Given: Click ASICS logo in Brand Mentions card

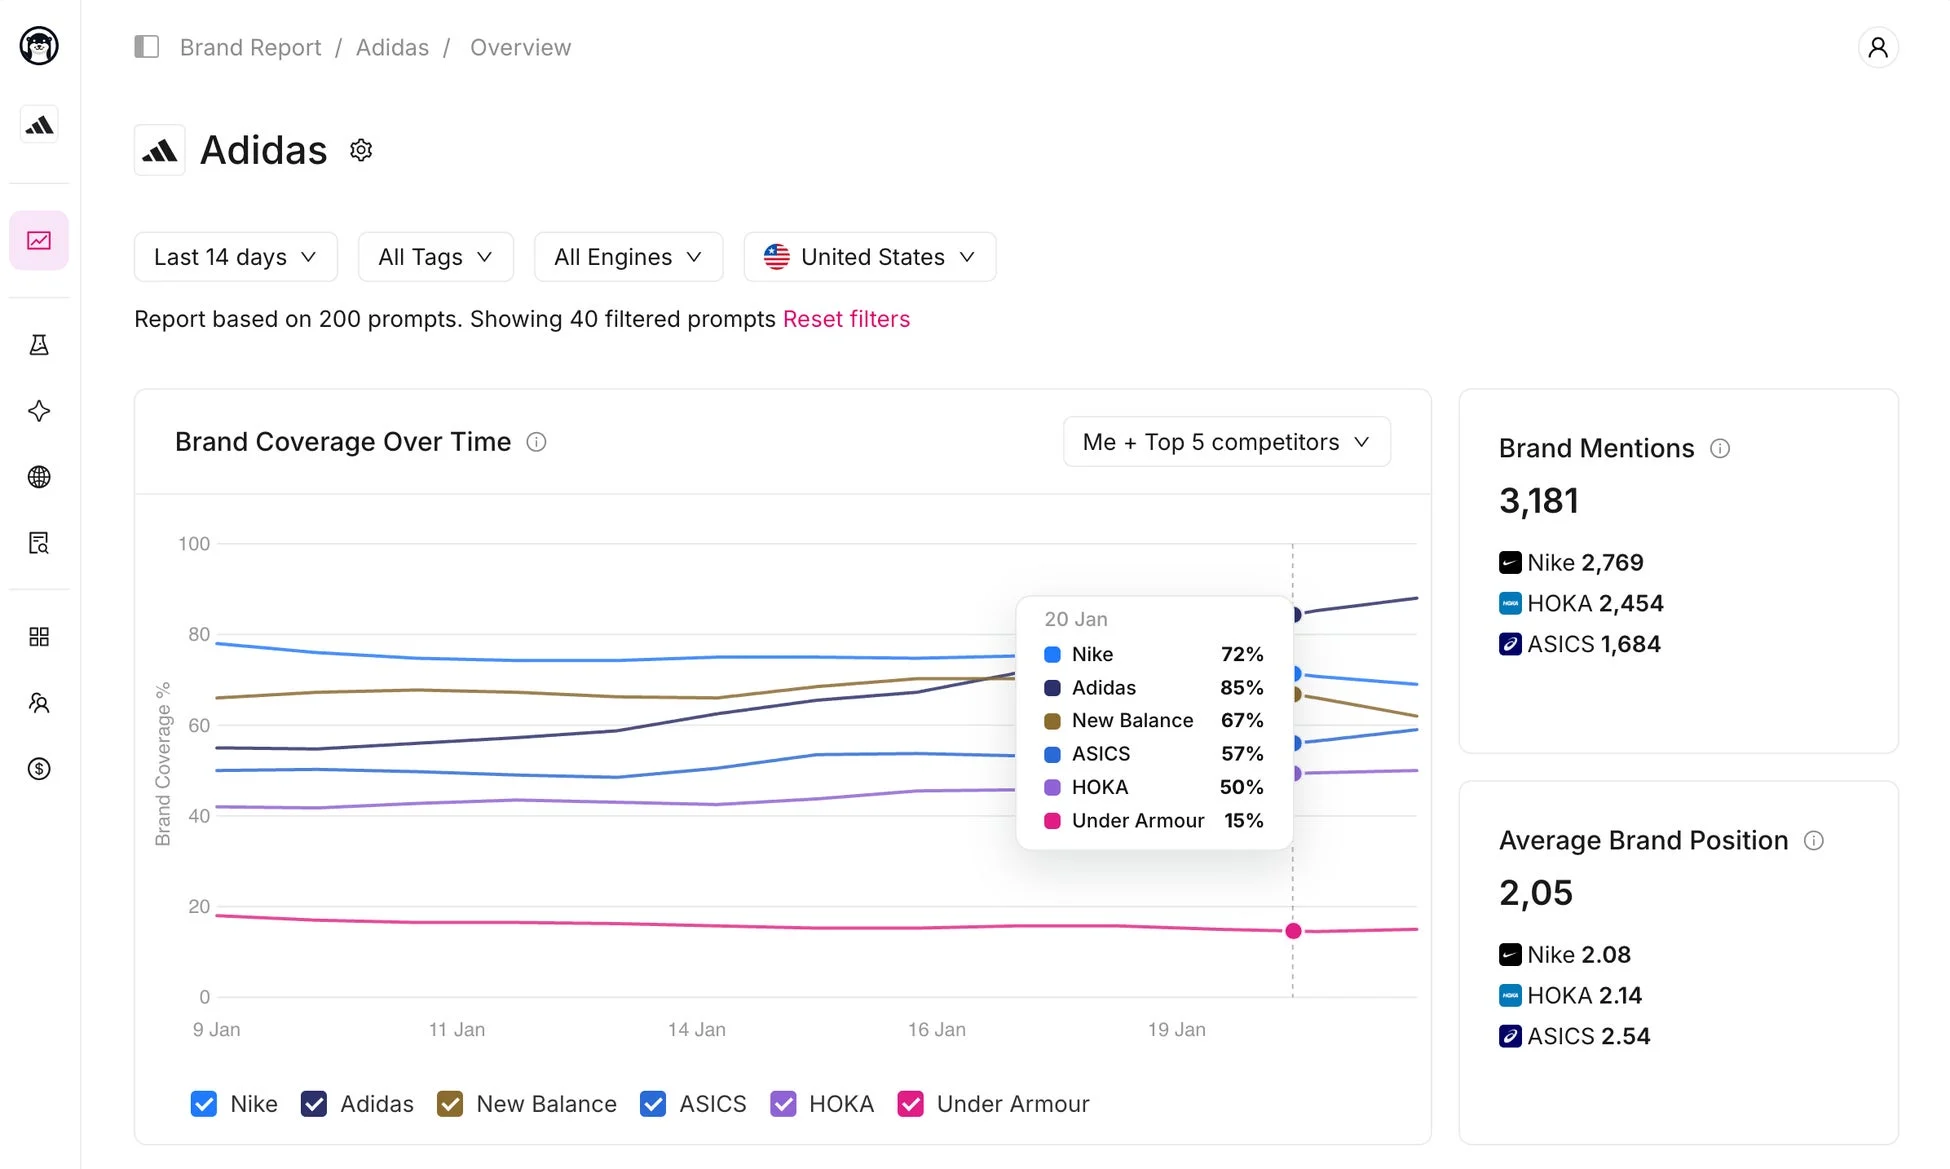Looking at the screenshot, I should pyautogui.click(x=1510, y=645).
